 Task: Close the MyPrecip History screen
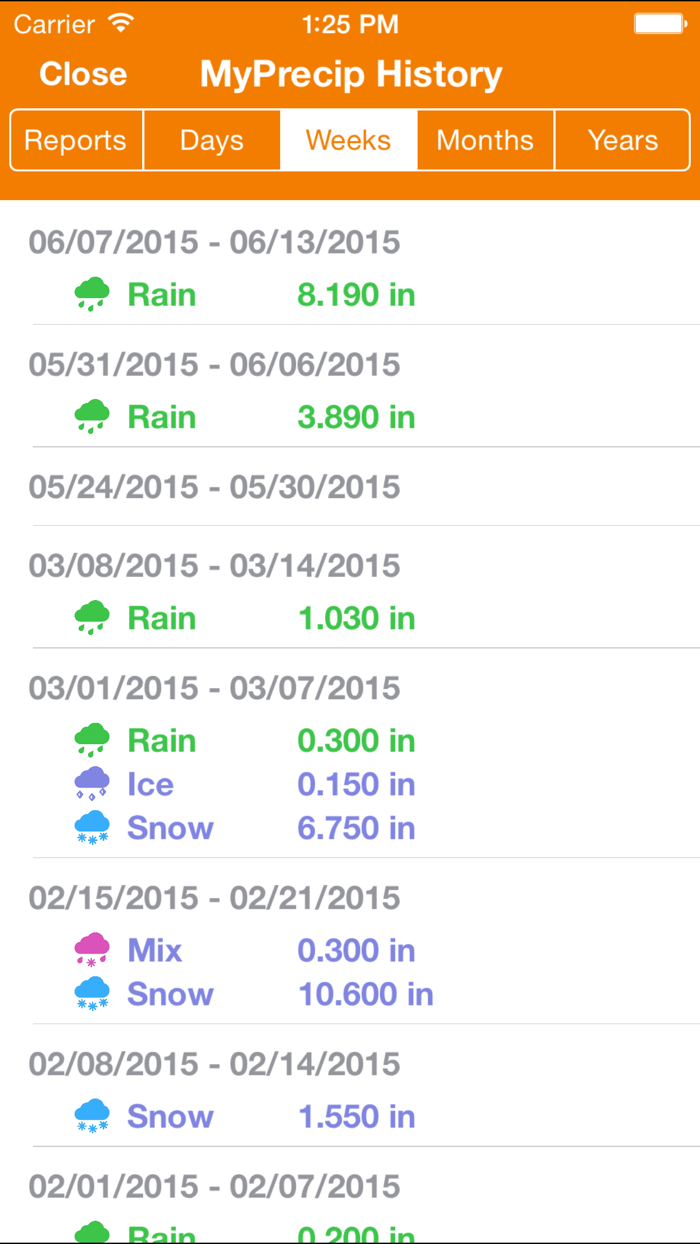coord(83,74)
